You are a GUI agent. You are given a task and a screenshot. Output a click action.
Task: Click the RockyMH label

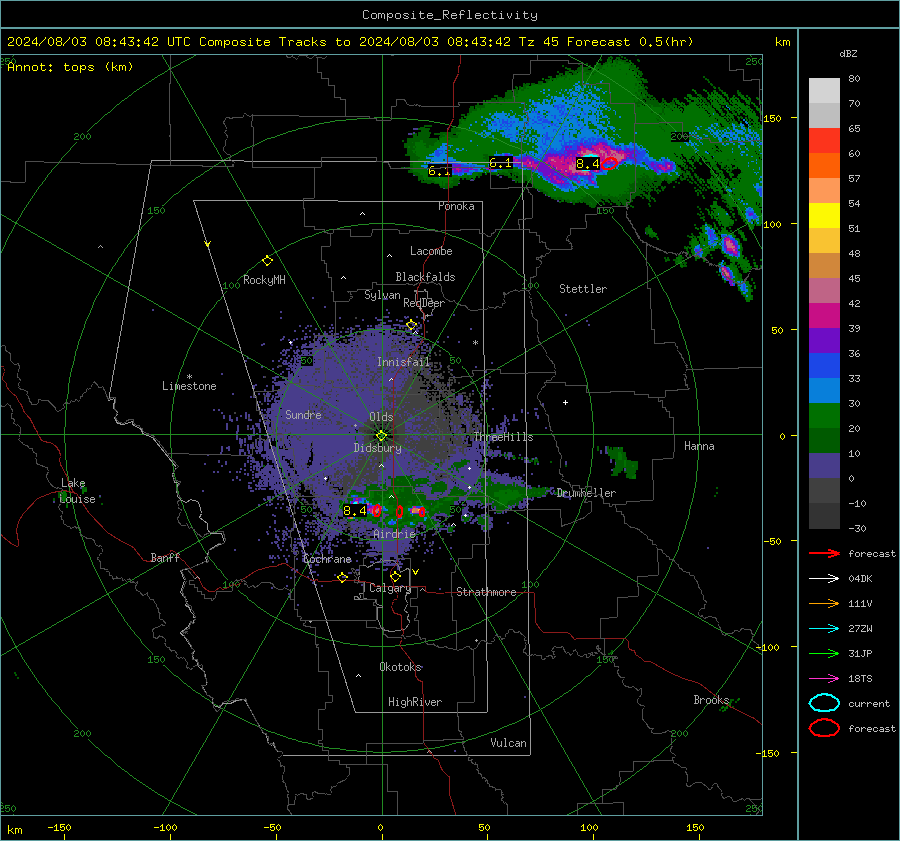[264, 280]
